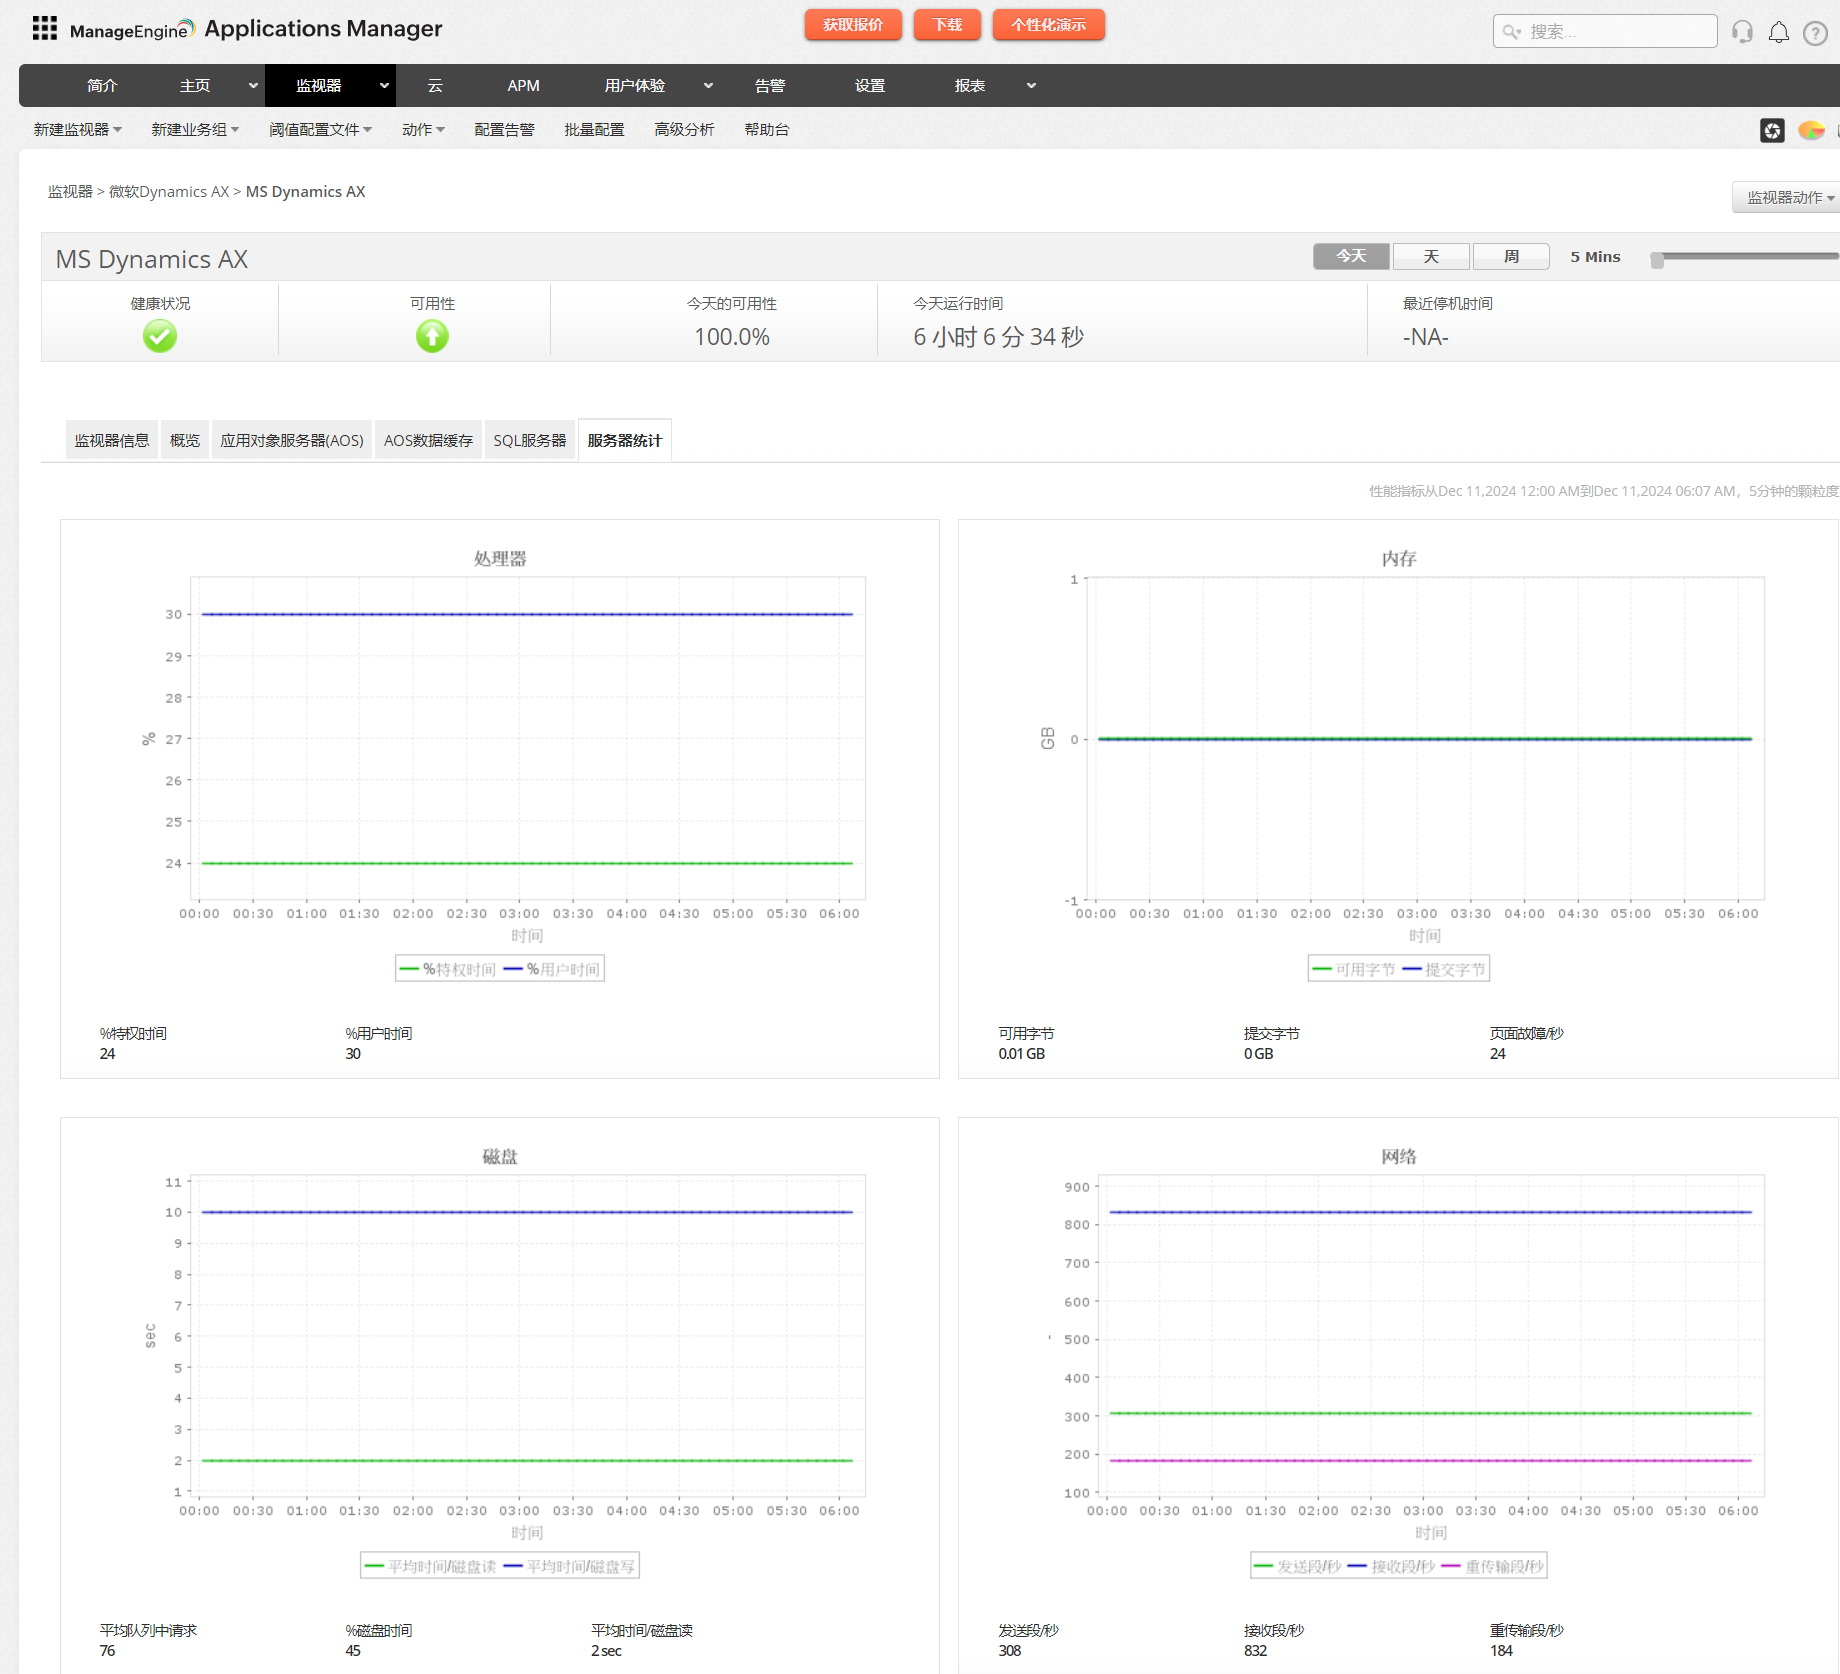Open the apps grid menu icon

45,28
